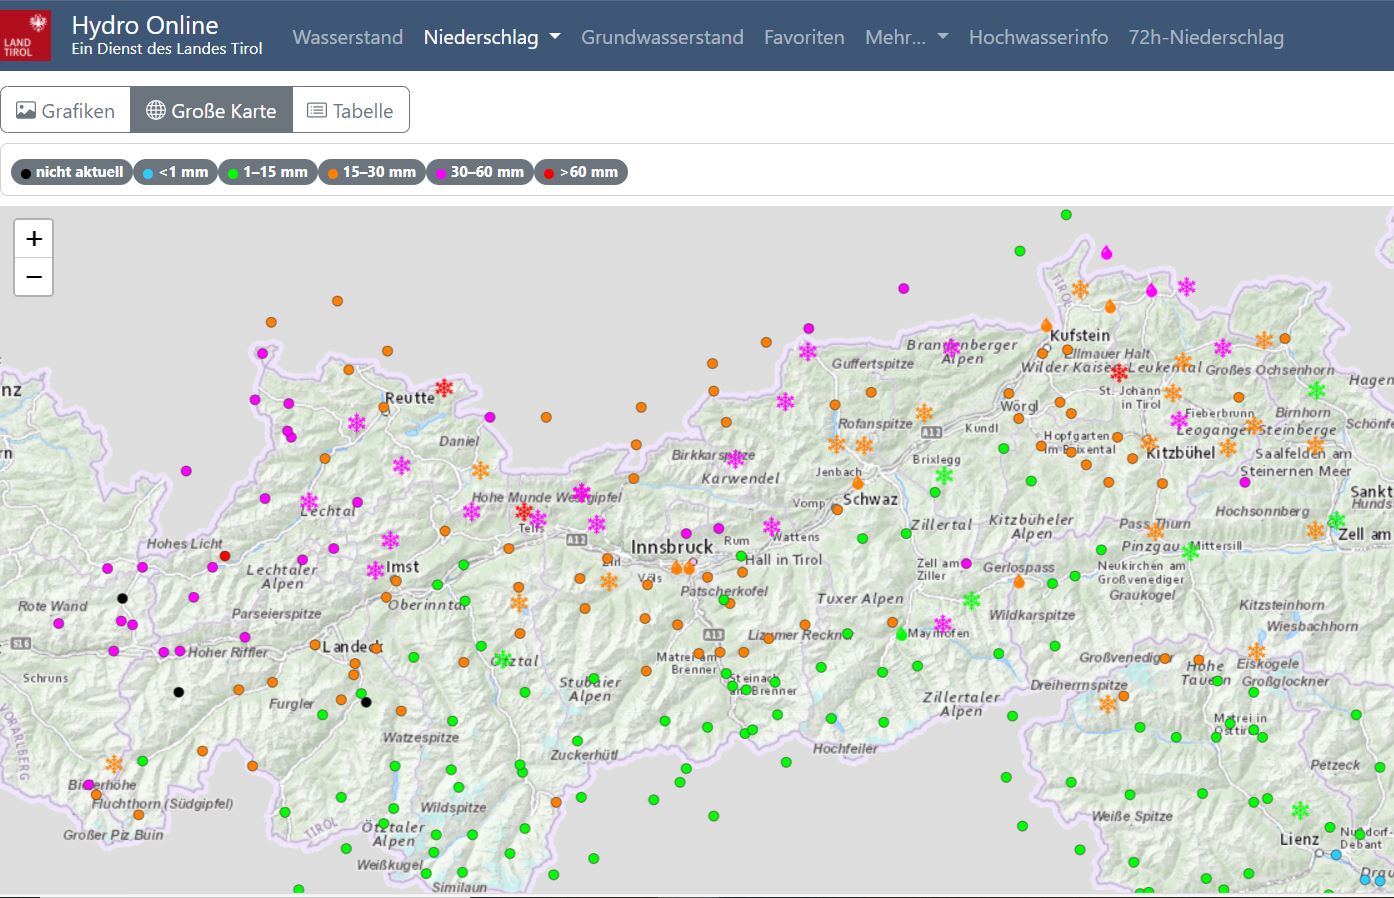Open orange drop marker at Gerlospass
The image size is (1394, 898).
pyautogui.click(x=1019, y=581)
